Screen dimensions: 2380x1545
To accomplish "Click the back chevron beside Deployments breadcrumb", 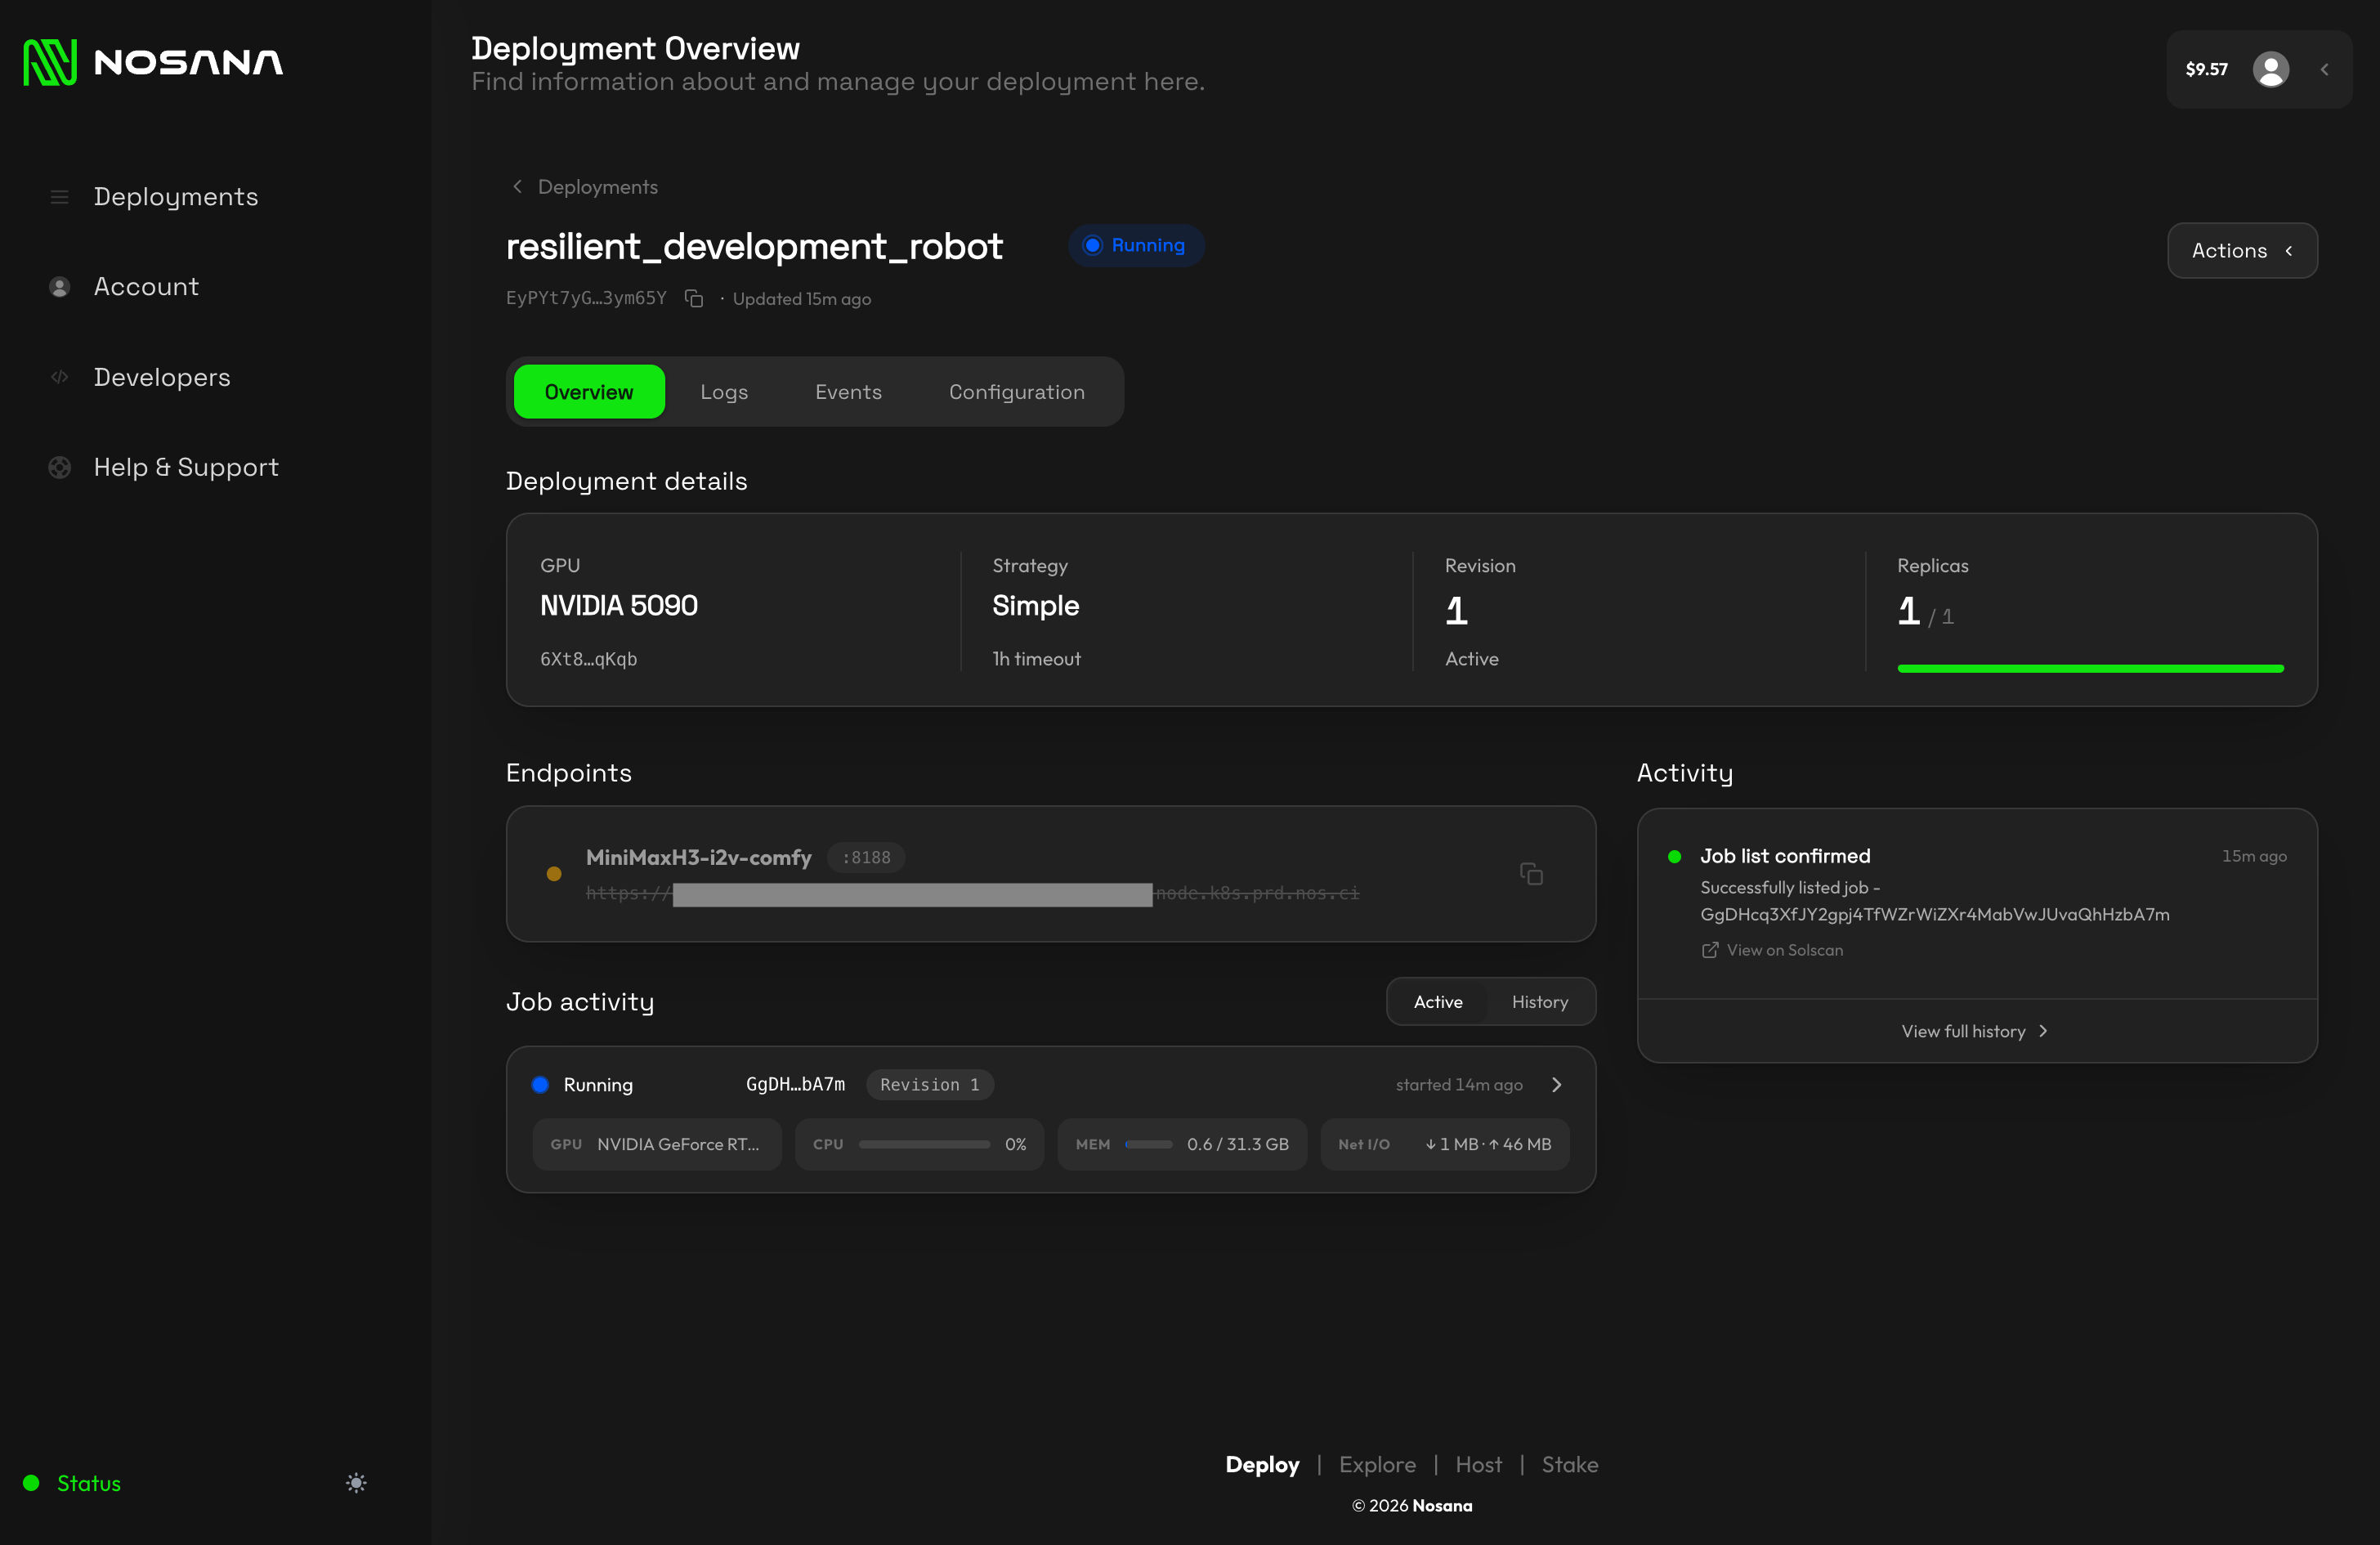I will [x=517, y=186].
